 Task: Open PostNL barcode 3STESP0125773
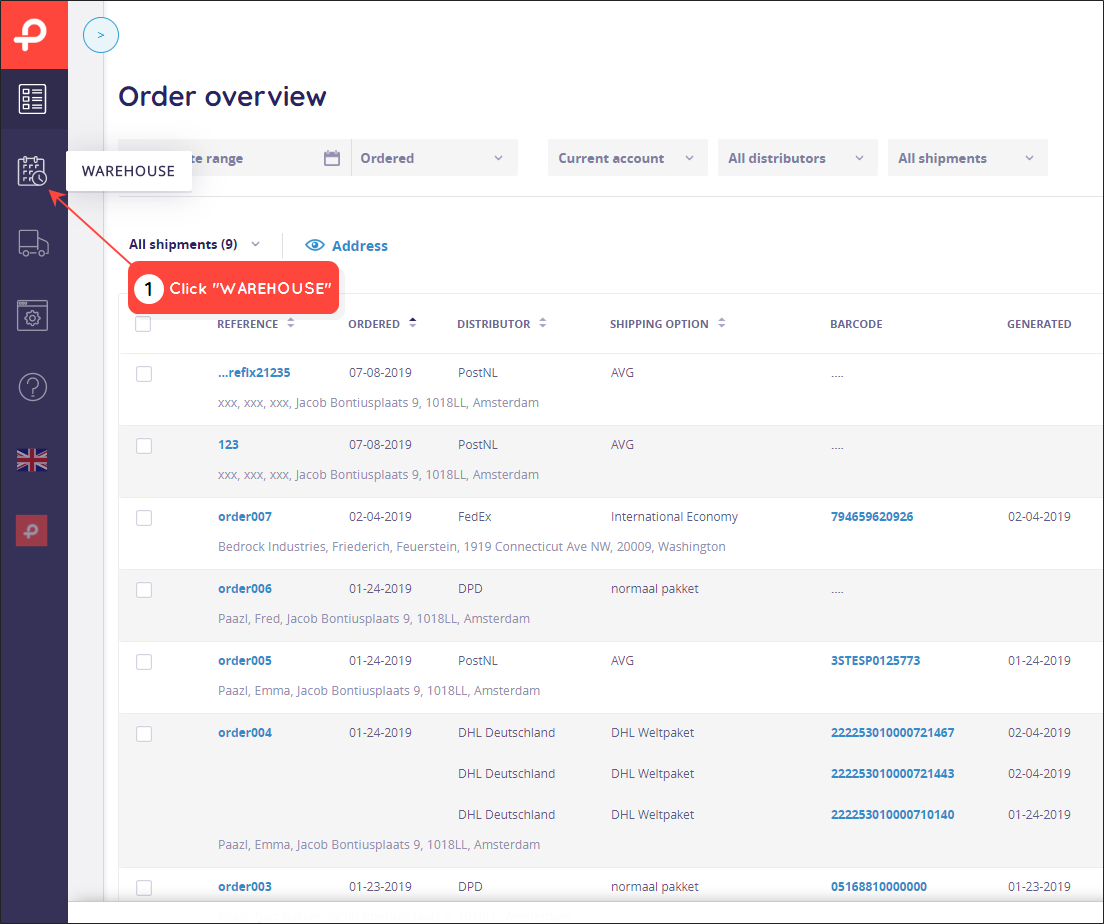click(875, 661)
